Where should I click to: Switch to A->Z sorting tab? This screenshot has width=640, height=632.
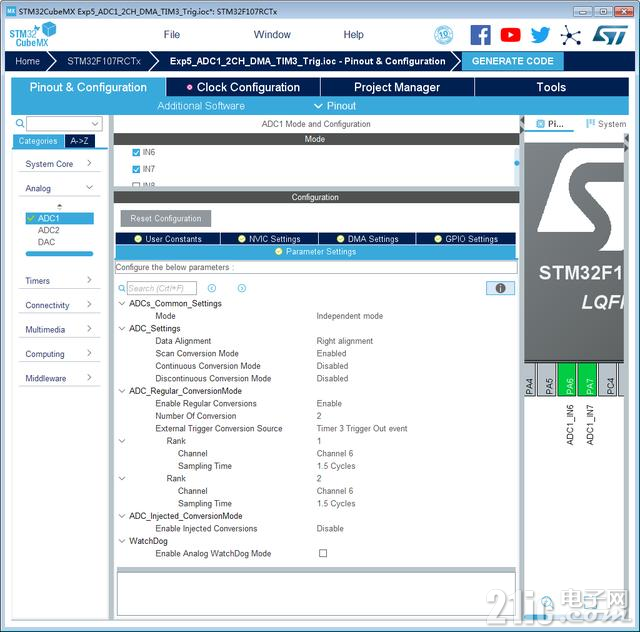click(x=80, y=141)
